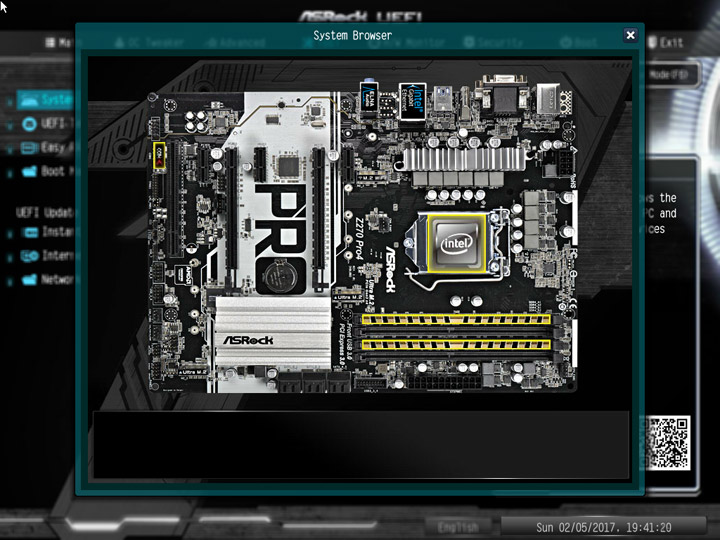Open the Easy RAID Installer sidebar icon
The image size is (720, 540).
click(29, 147)
